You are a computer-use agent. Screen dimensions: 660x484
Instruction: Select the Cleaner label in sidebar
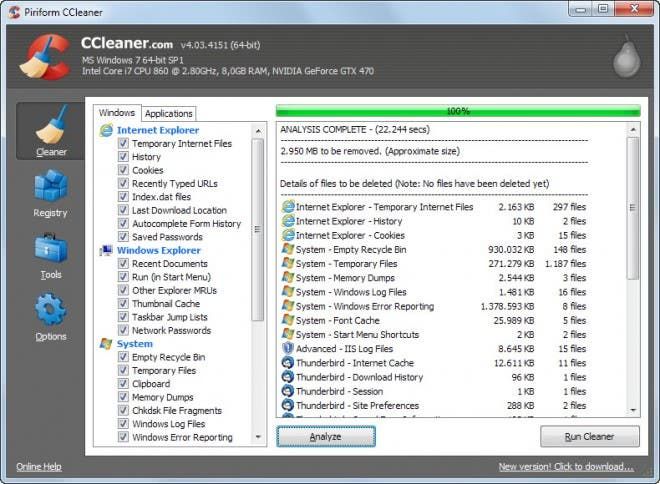pyautogui.click(x=51, y=152)
